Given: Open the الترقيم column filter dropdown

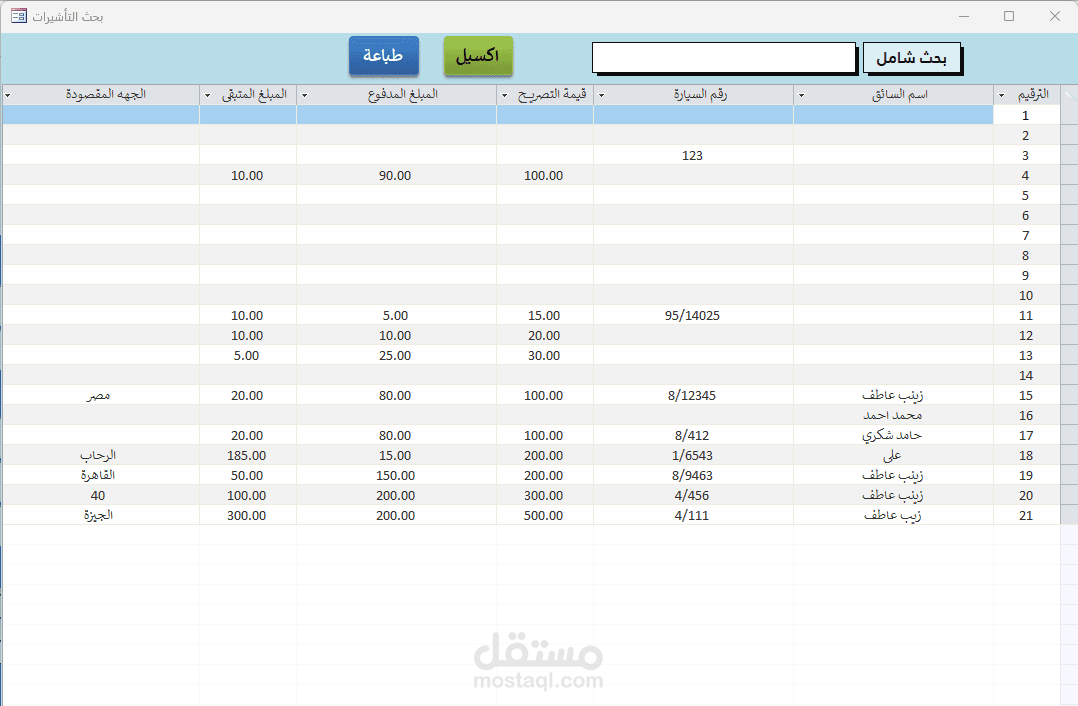Looking at the screenshot, I should 1002,96.
